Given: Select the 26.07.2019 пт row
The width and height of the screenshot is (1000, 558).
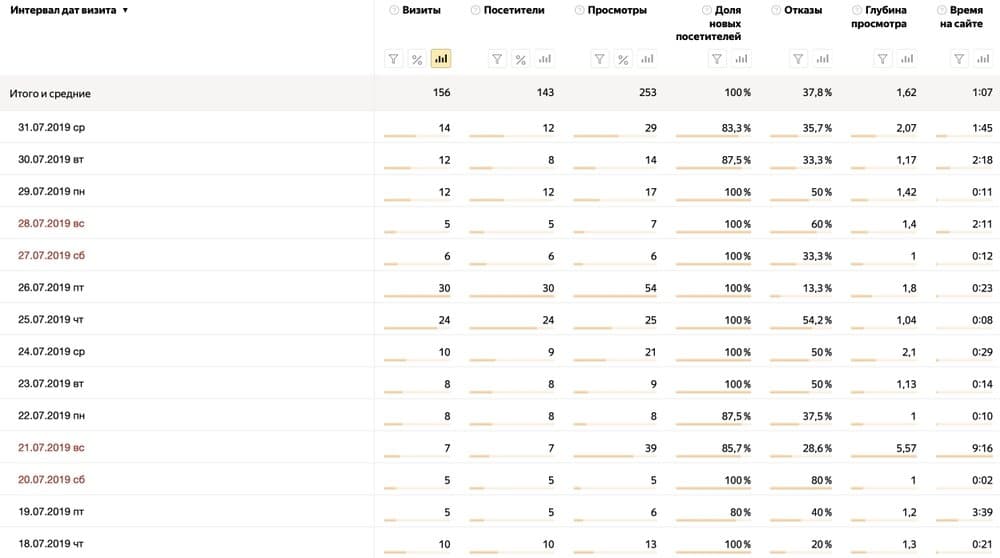Looking at the screenshot, I should tap(500, 288).
